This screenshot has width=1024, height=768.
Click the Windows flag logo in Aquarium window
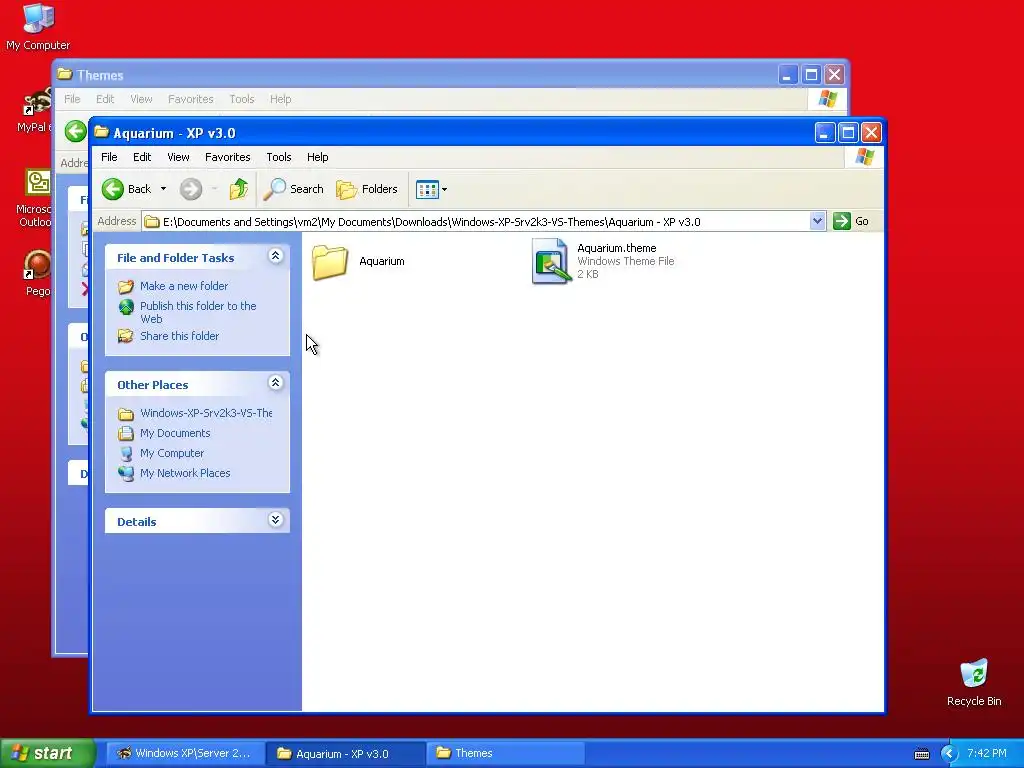[865, 157]
